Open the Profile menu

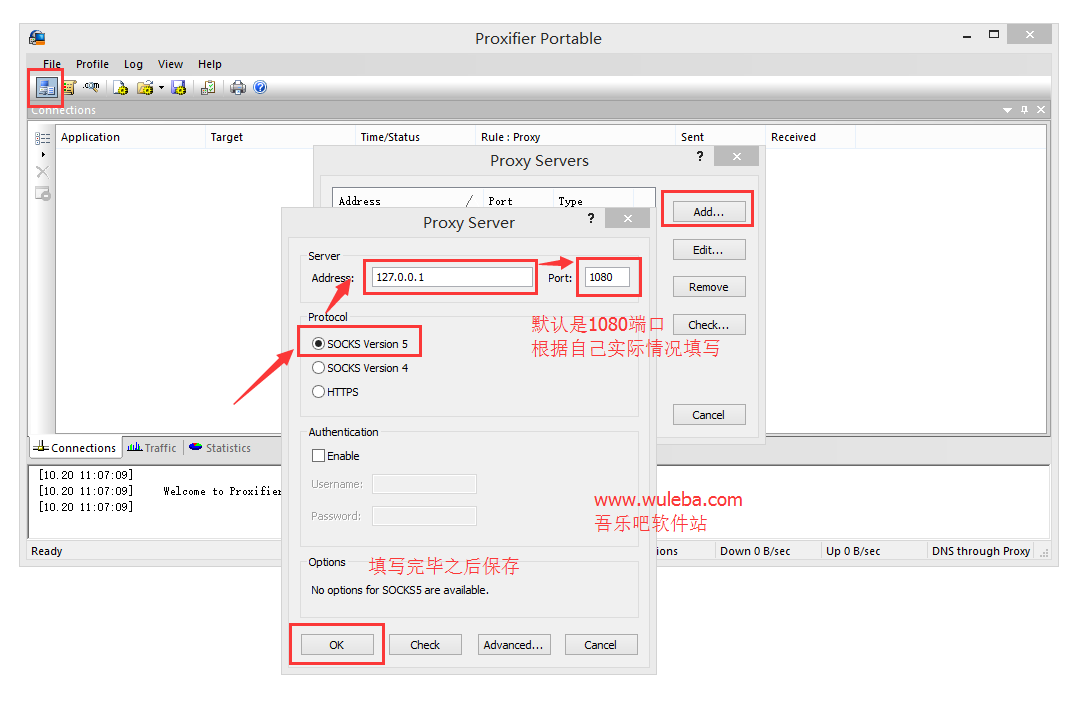pos(92,64)
